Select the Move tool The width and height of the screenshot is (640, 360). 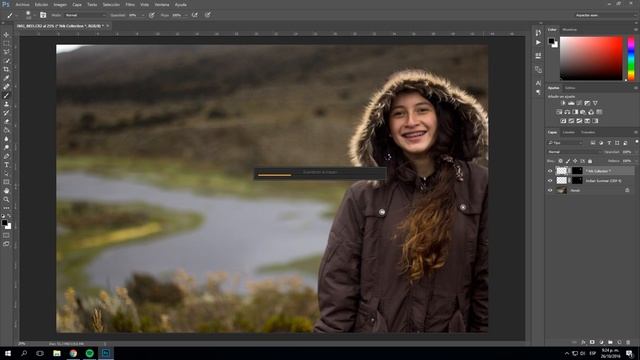pos(6,35)
